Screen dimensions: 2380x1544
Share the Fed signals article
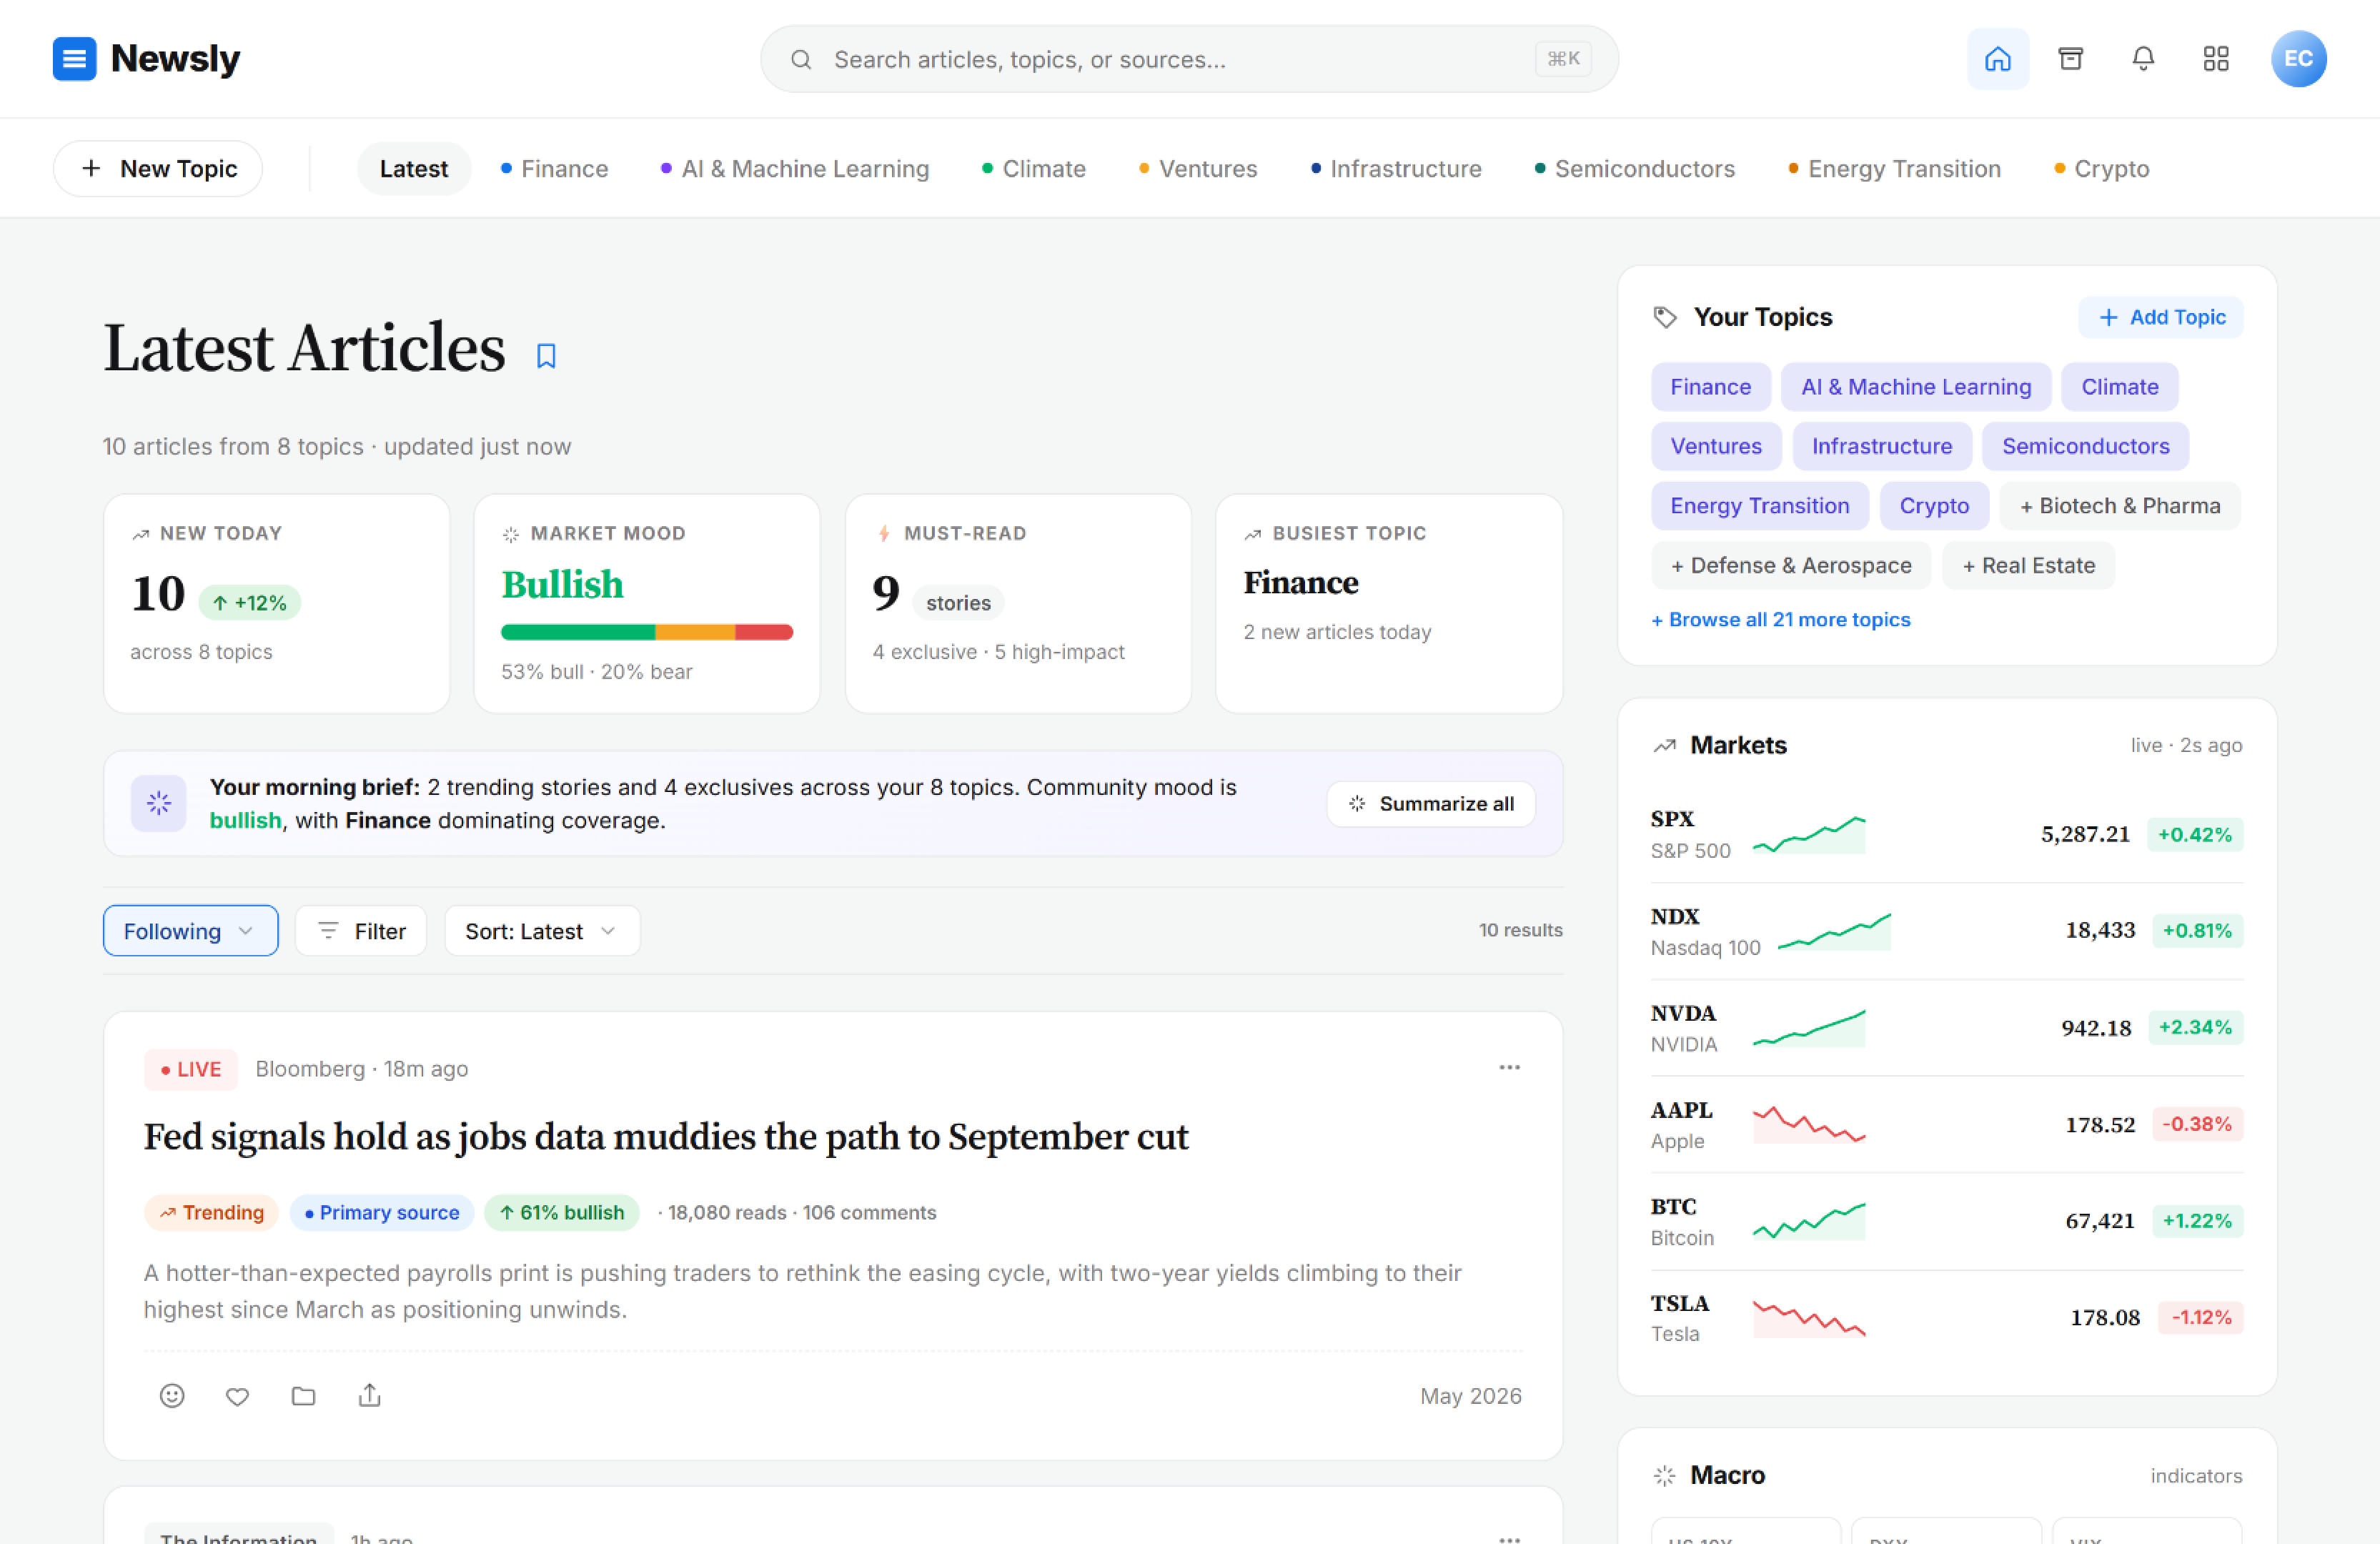click(369, 1395)
